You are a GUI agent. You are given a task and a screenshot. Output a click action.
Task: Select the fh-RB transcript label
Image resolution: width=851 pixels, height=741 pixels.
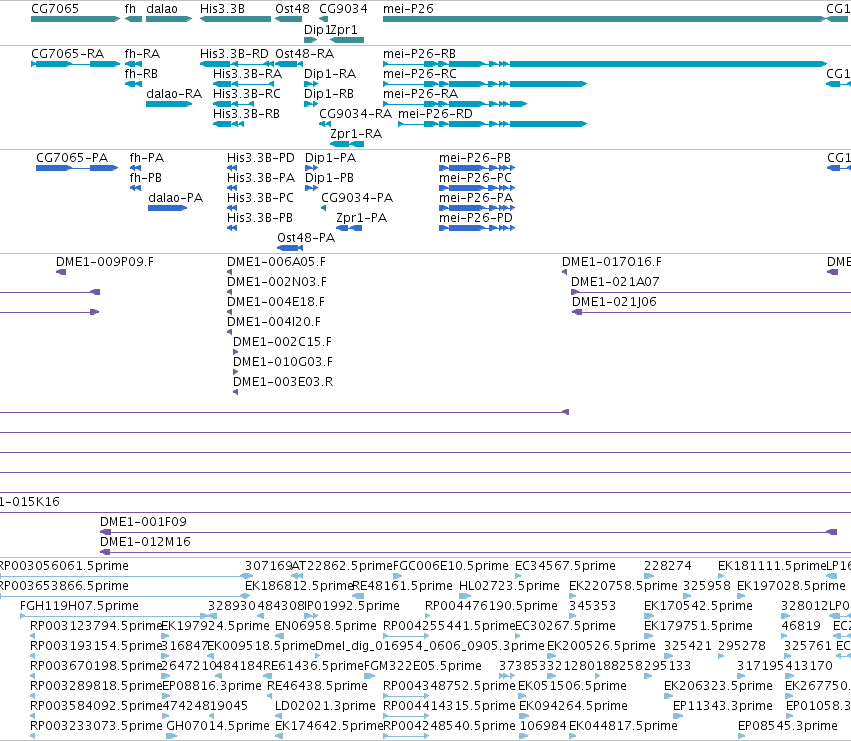[141, 74]
